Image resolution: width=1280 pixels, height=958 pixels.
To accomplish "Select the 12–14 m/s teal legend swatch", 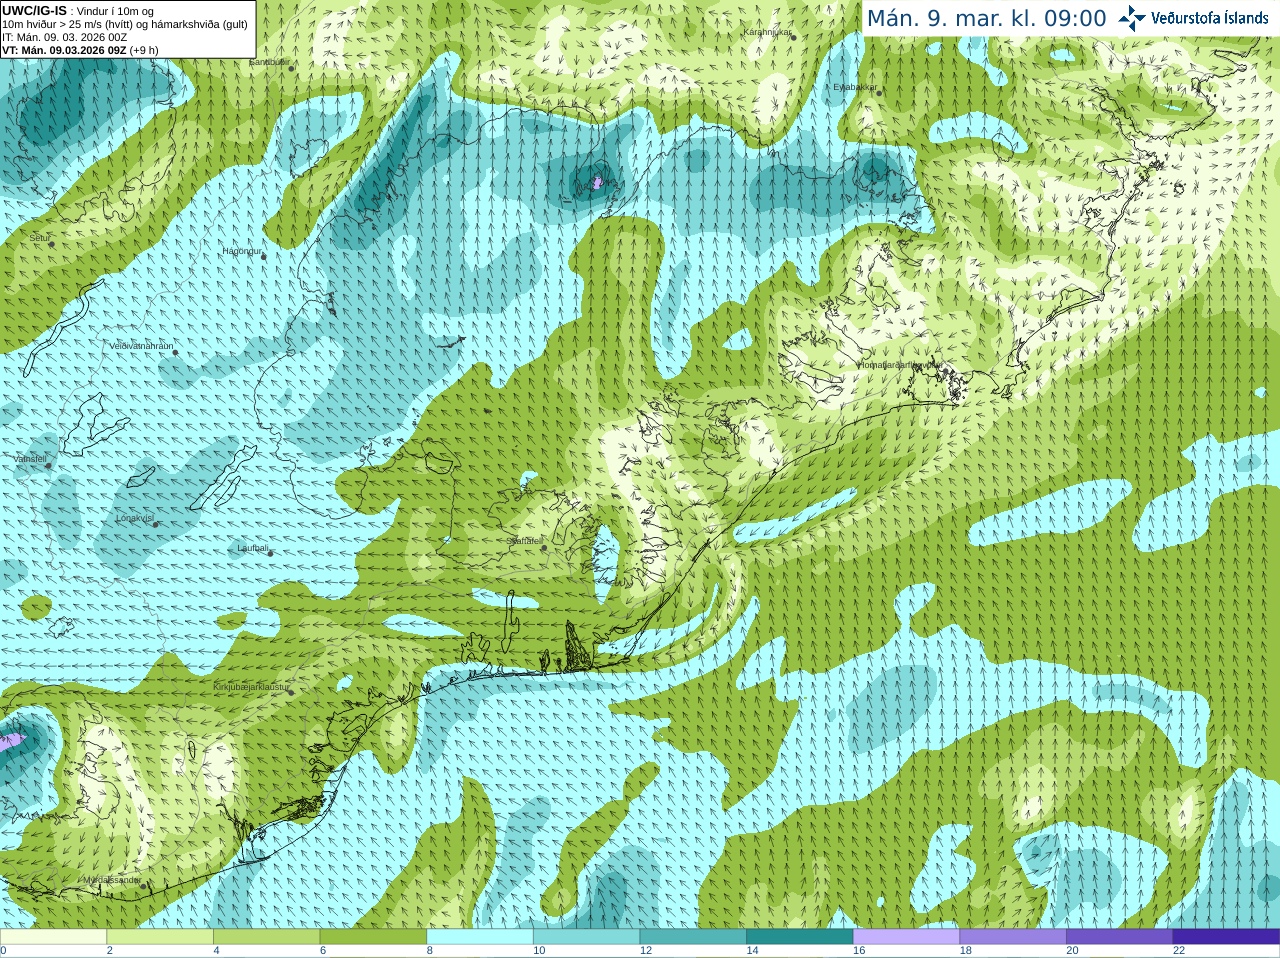I will (x=693, y=937).
